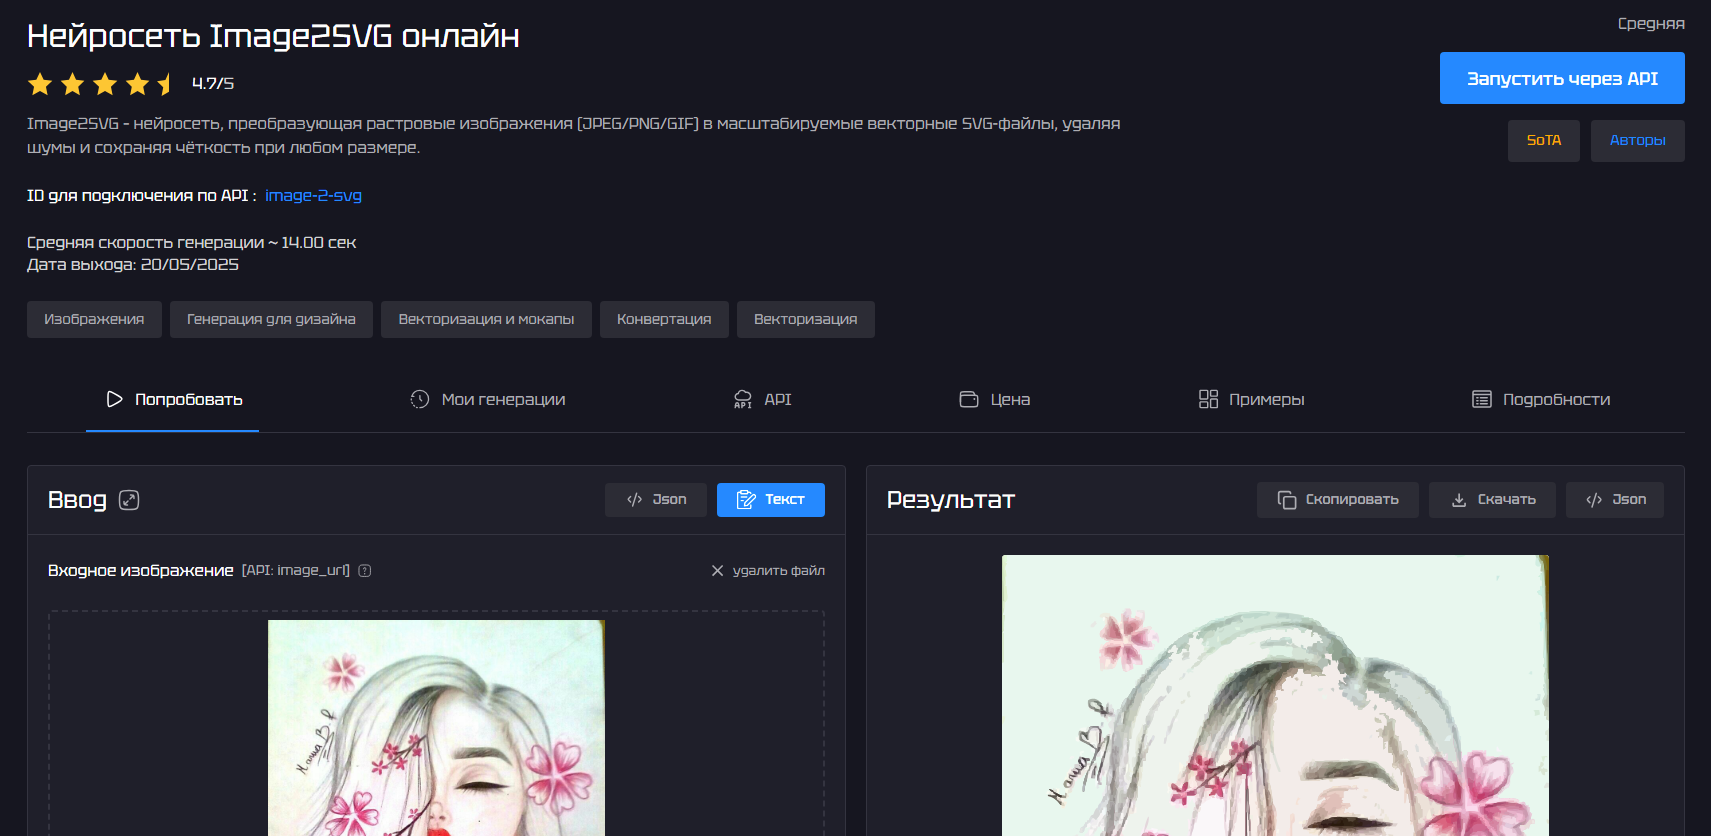The width and height of the screenshot is (1711, 836).
Task: Select the Векторизация и мокапы tag
Action: [486, 320]
